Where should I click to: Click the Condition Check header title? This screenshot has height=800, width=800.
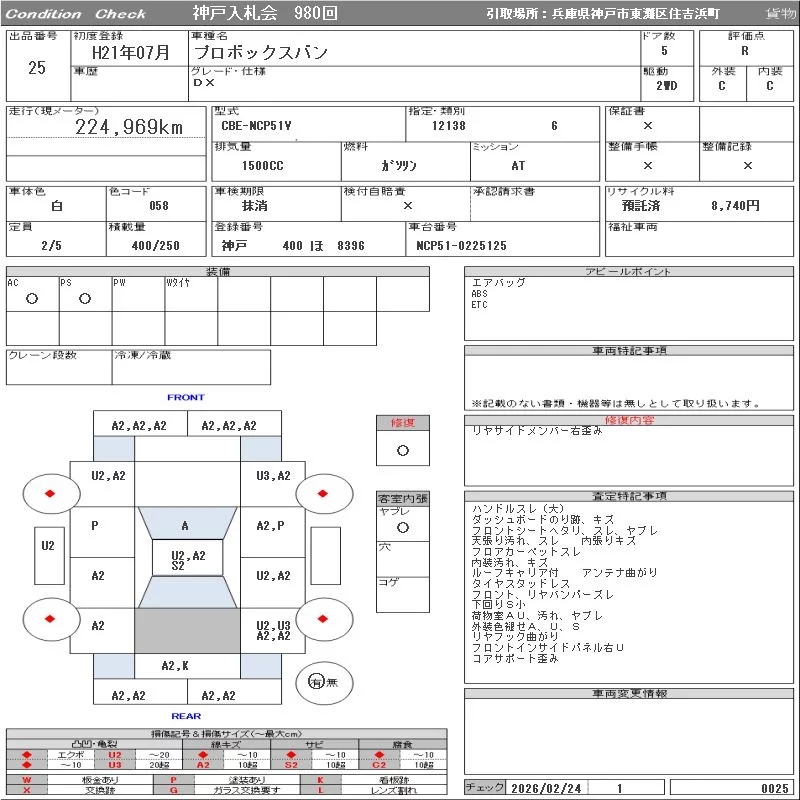[x=76, y=14]
